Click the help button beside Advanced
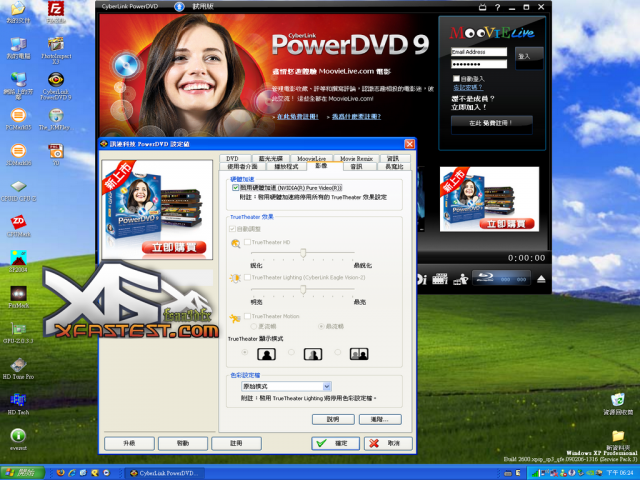 (x=333, y=419)
